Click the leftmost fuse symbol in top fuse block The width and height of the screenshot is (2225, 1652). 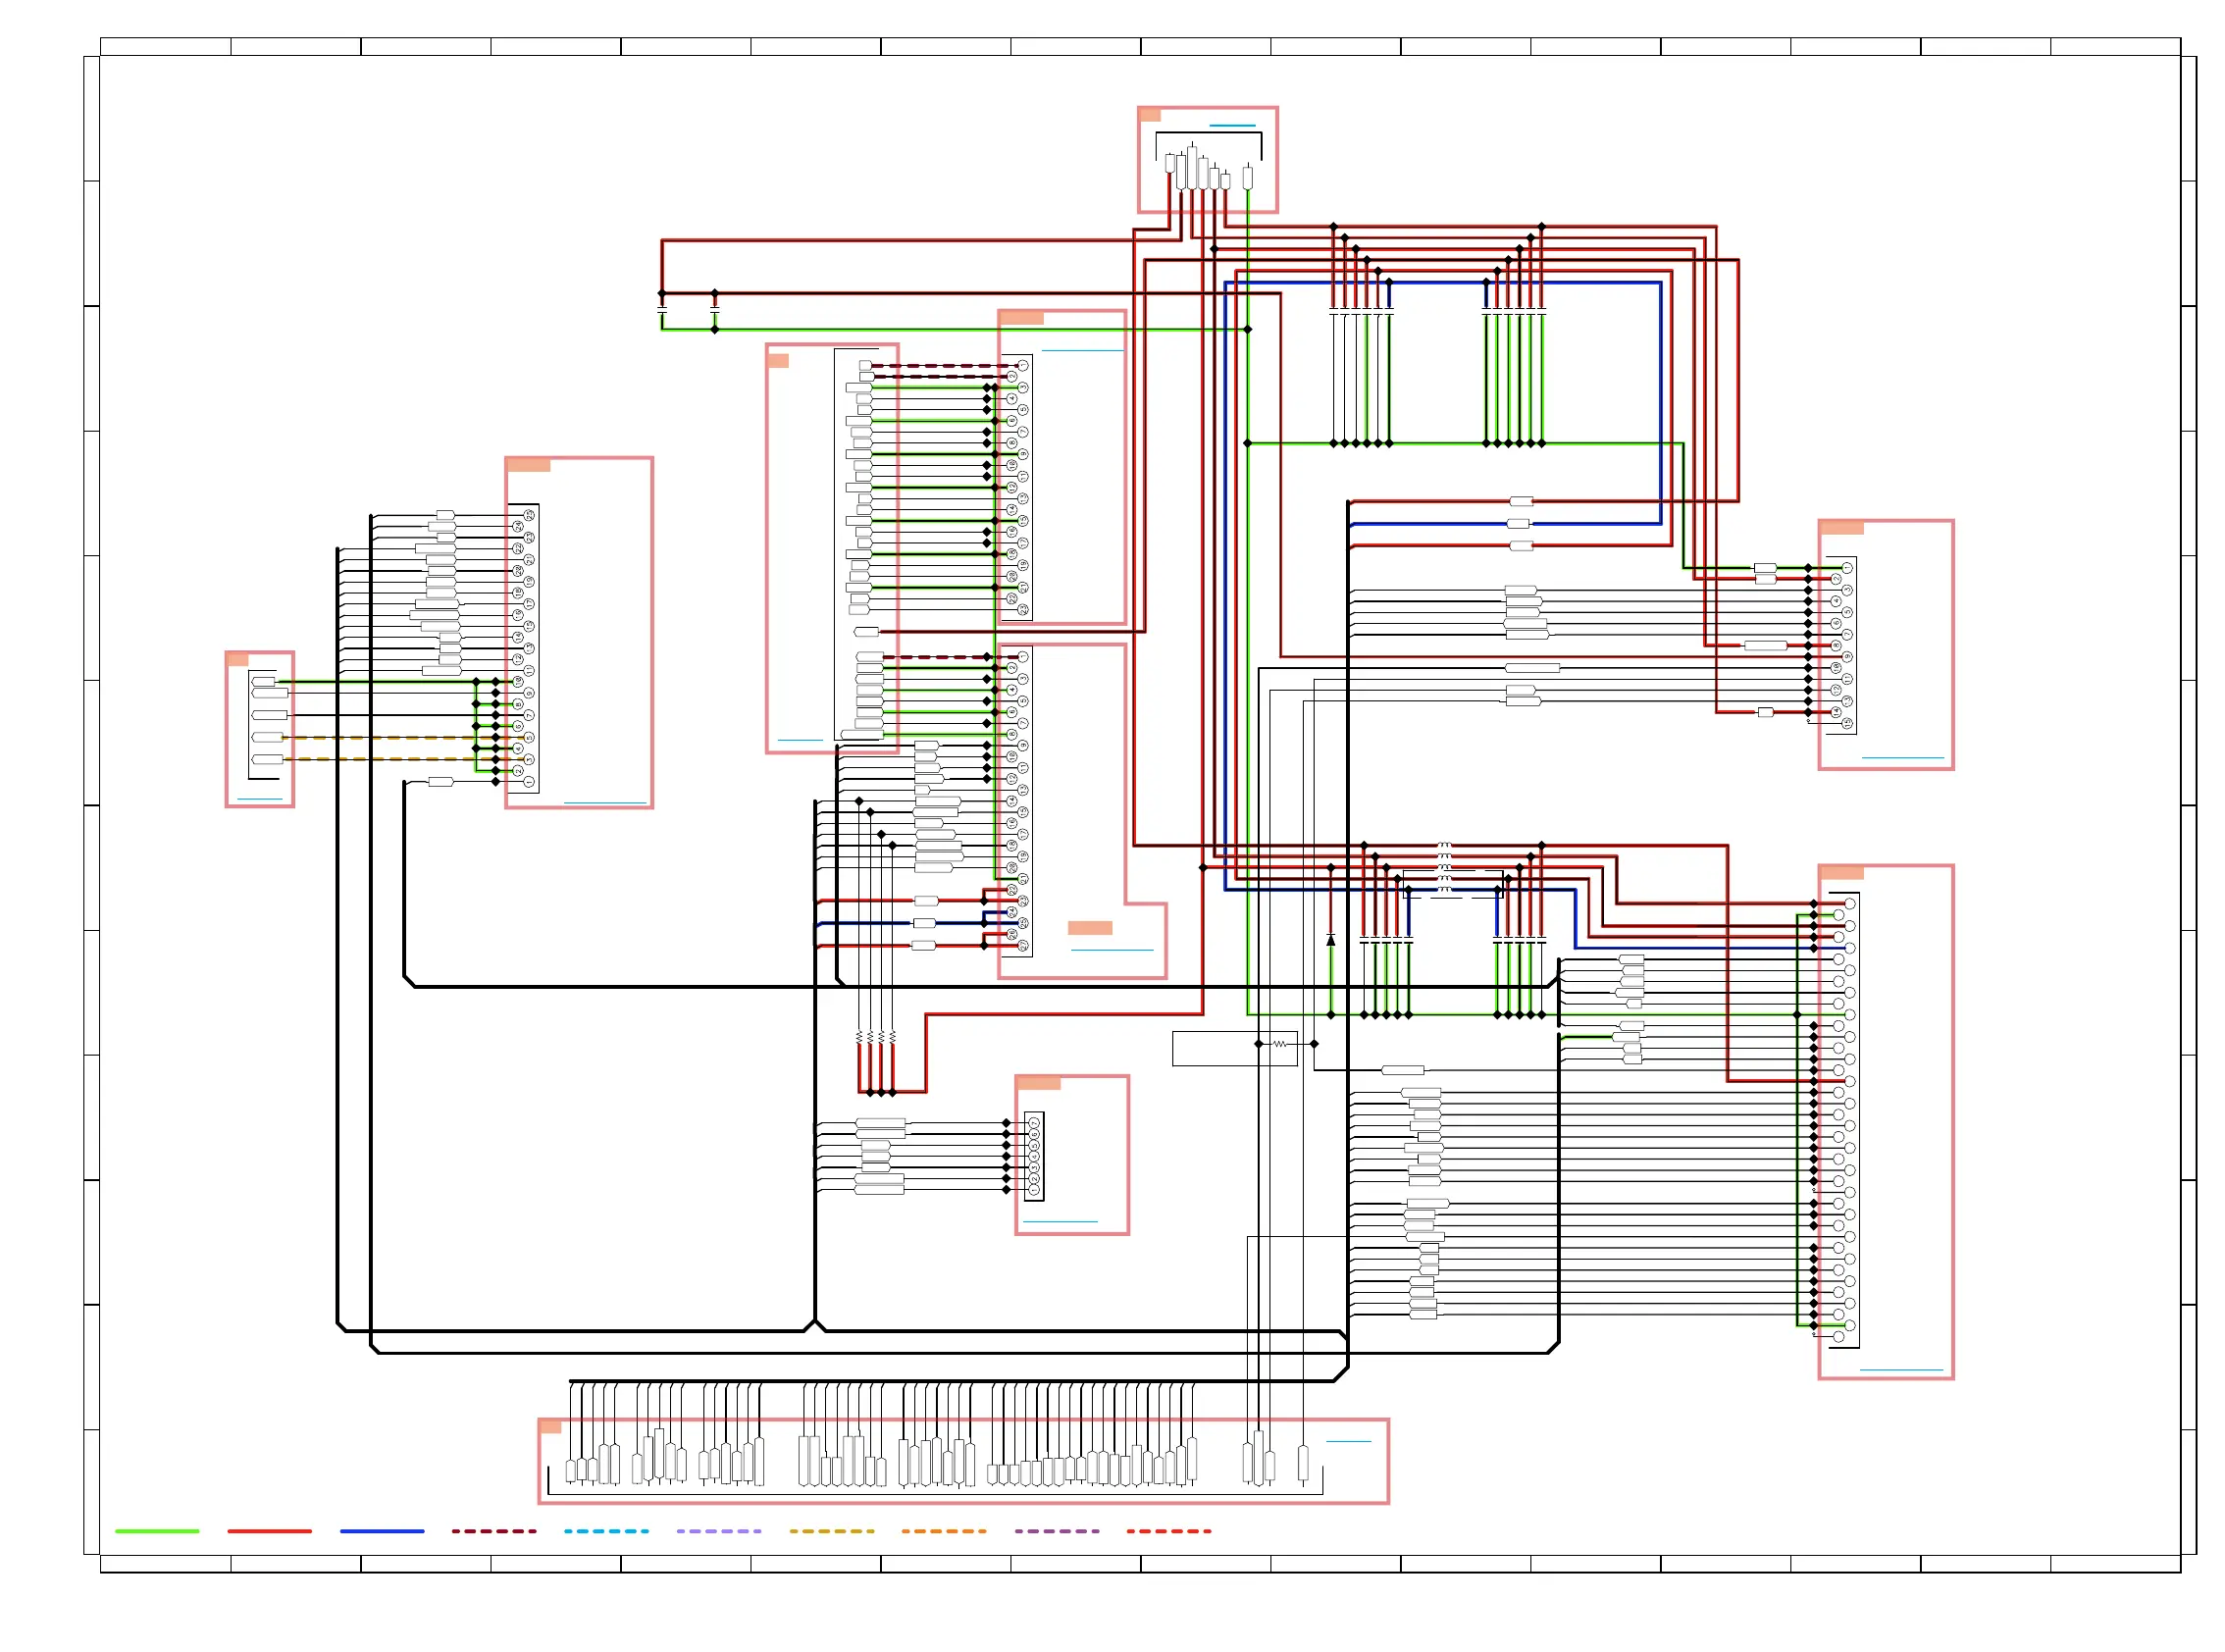pyautogui.click(x=1170, y=163)
